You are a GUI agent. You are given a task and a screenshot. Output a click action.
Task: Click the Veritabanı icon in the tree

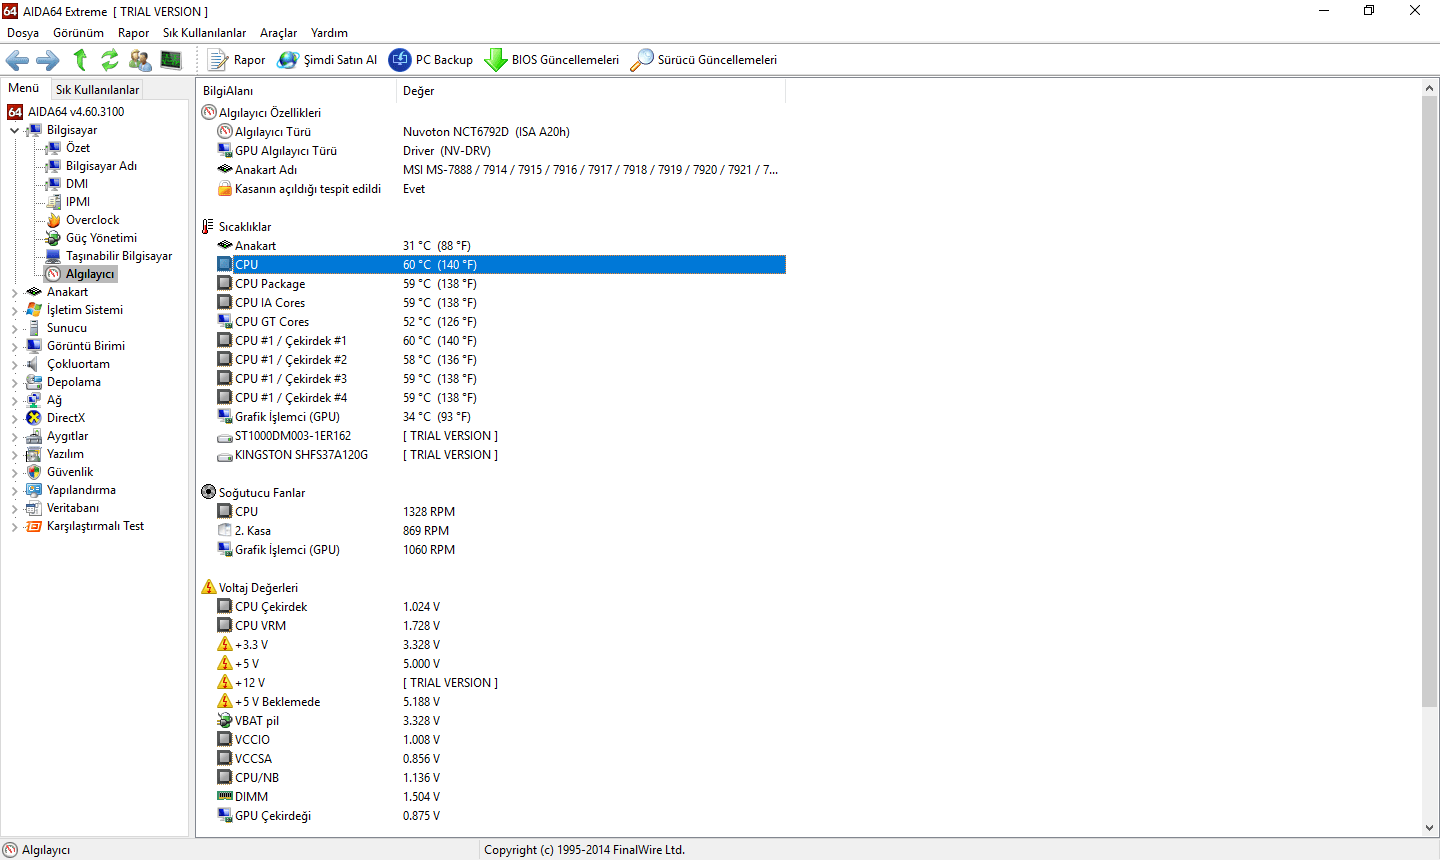point(34,508)
